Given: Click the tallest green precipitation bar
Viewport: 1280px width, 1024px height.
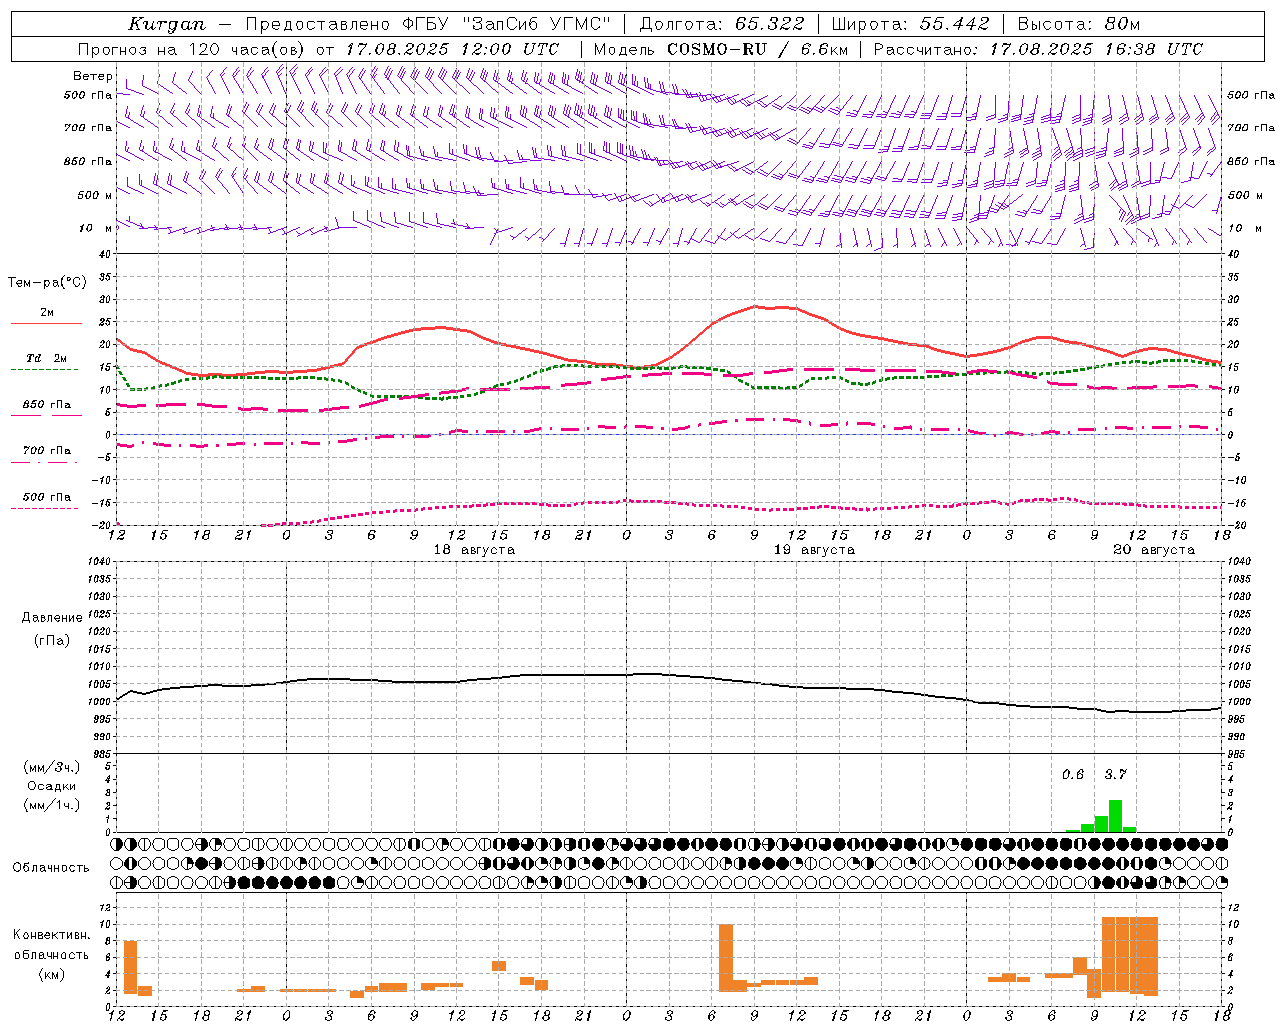Looking at the screenshot, I should [1115, 816].
